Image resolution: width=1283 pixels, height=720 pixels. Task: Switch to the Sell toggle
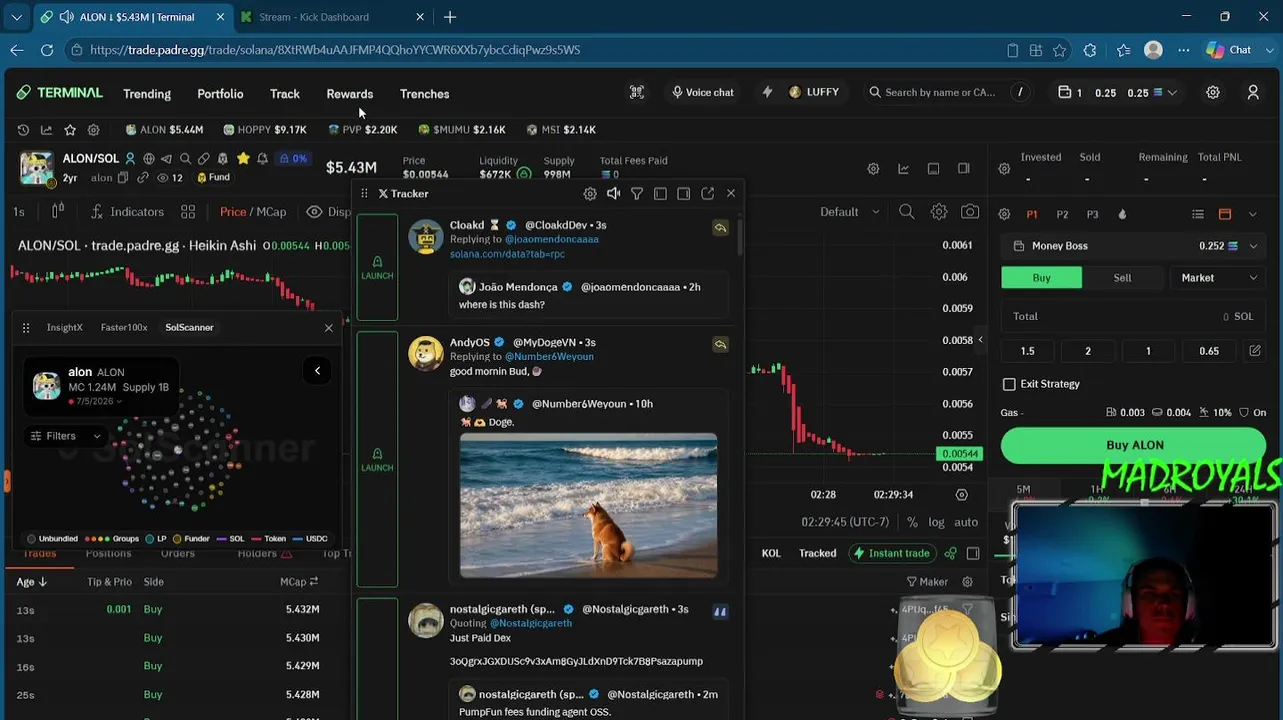1122,278
